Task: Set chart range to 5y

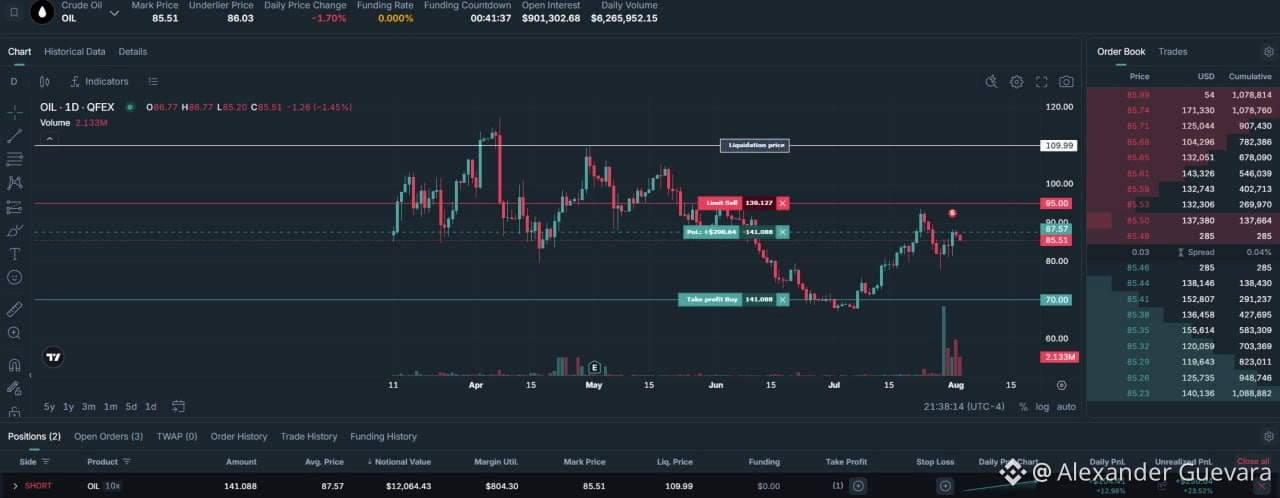Action: [x=49, y=407]
